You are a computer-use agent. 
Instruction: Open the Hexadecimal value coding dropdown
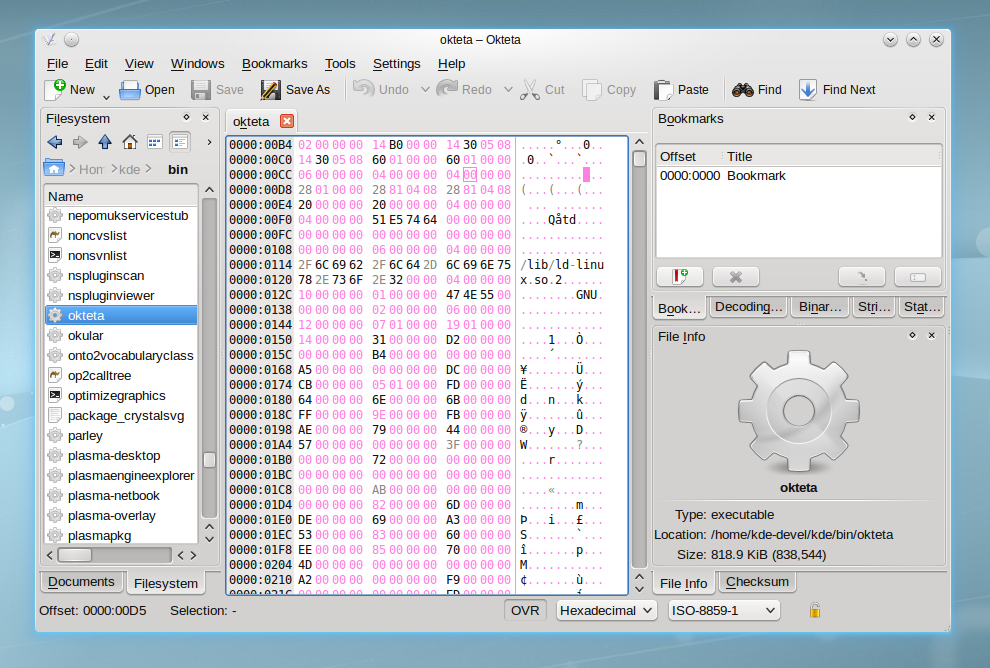[x=606, y=610]
